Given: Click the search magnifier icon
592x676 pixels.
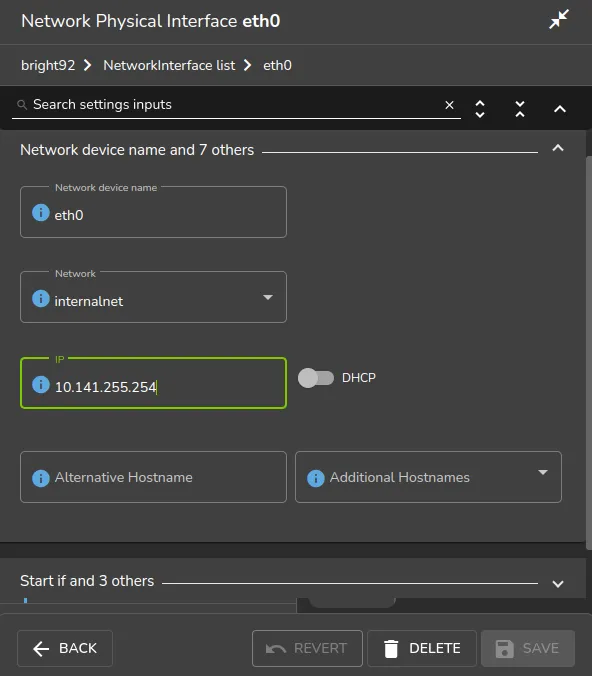Looking at the screenshot, I should click(22, 104).
